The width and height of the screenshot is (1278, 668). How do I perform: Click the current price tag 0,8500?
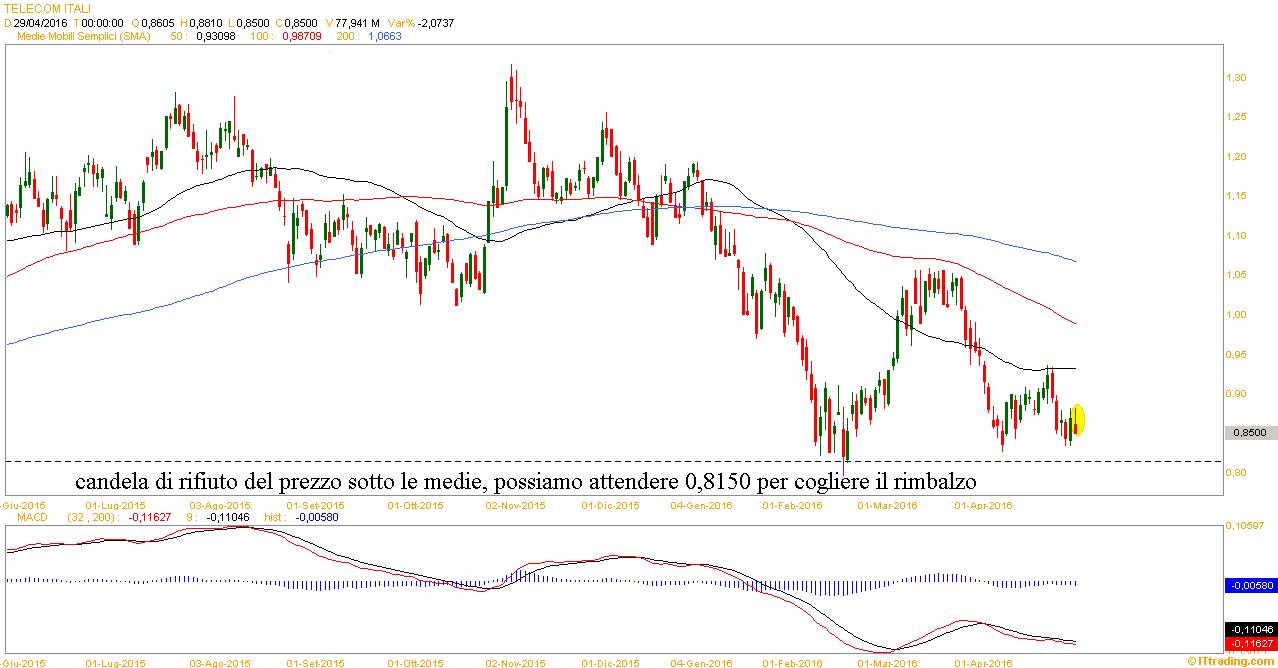[1248, 433]
